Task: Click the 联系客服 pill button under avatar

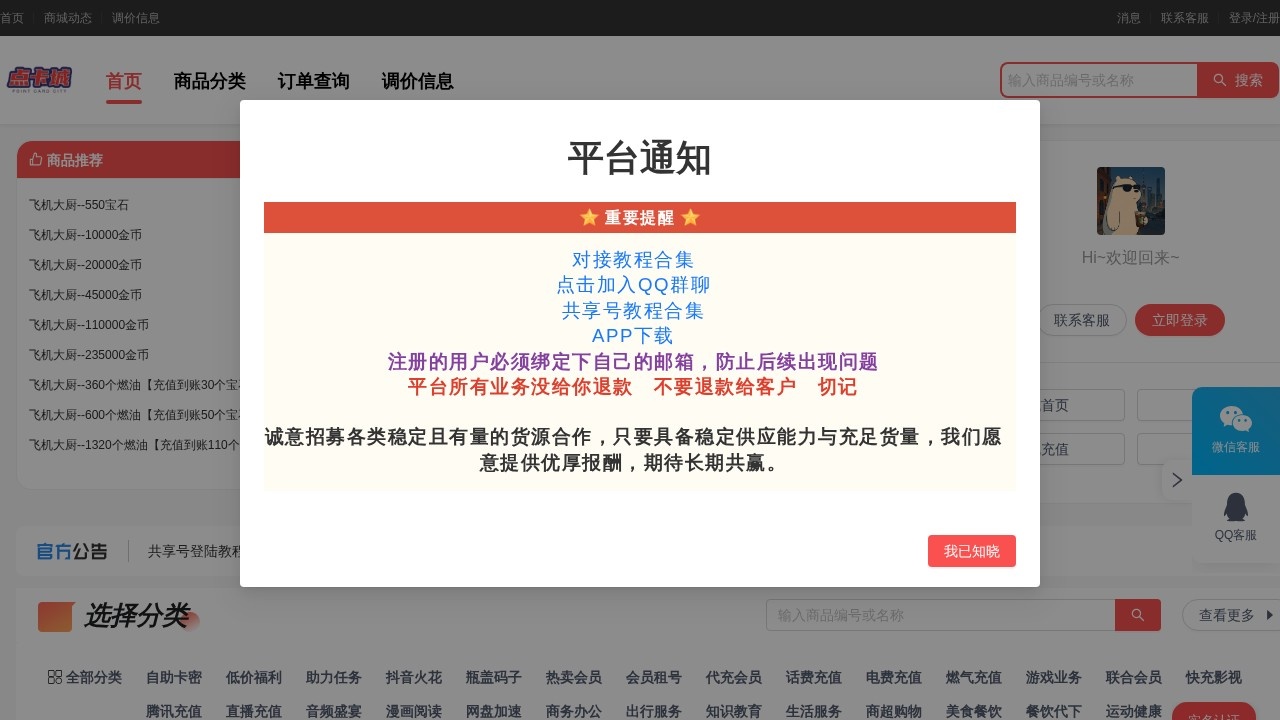Action: (x=1082, y=320)
